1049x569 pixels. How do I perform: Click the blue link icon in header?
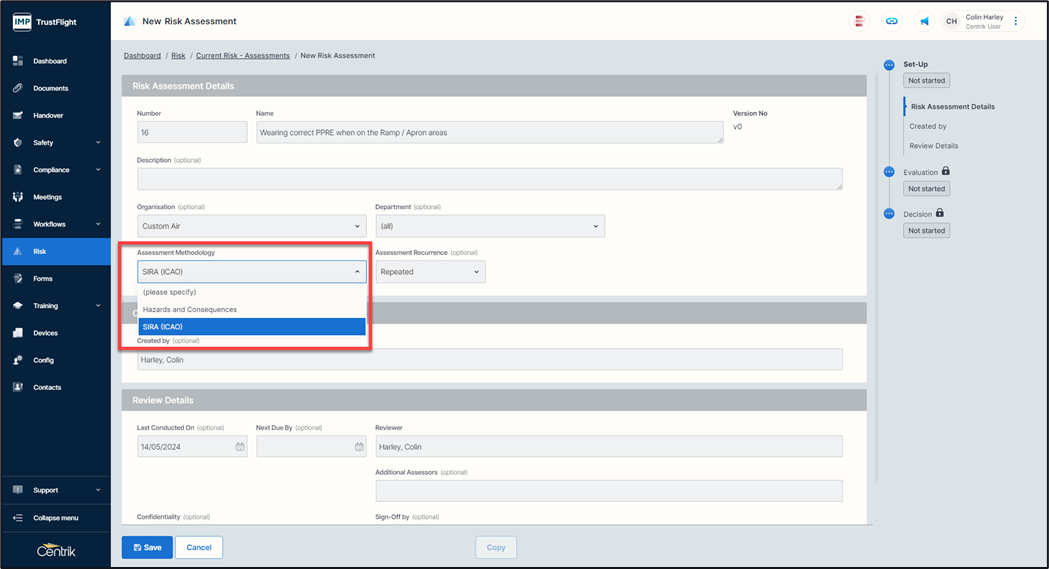coord(891,21)
